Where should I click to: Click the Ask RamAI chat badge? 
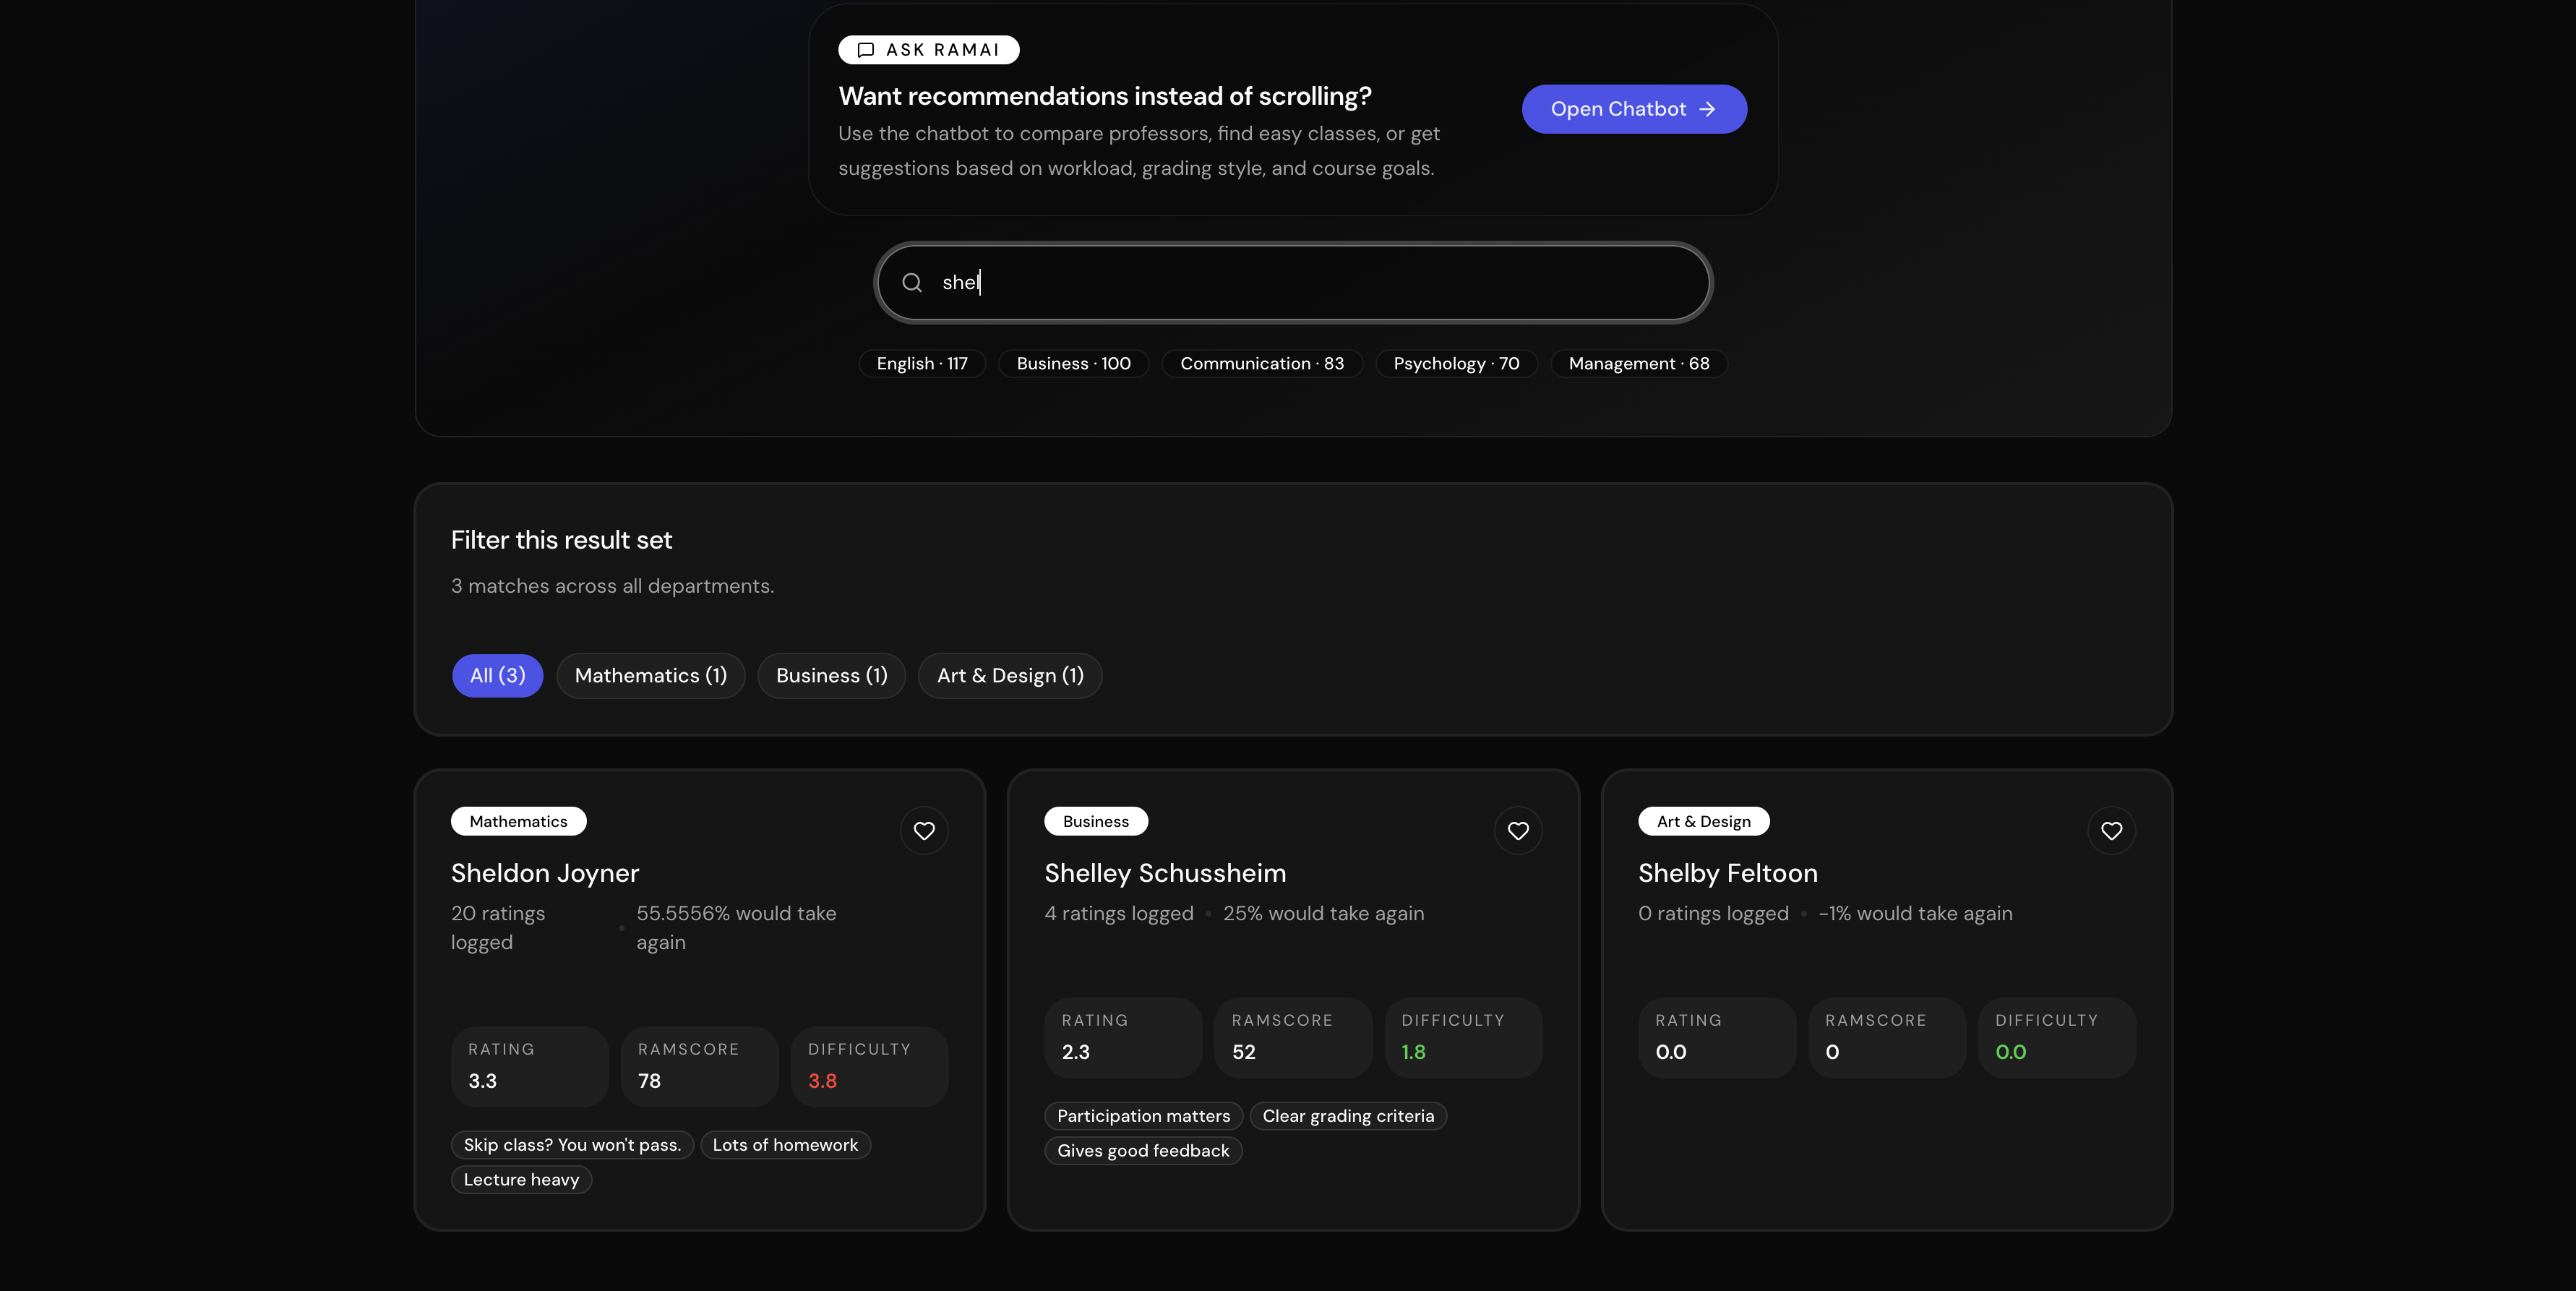click(x=928, y=50)
